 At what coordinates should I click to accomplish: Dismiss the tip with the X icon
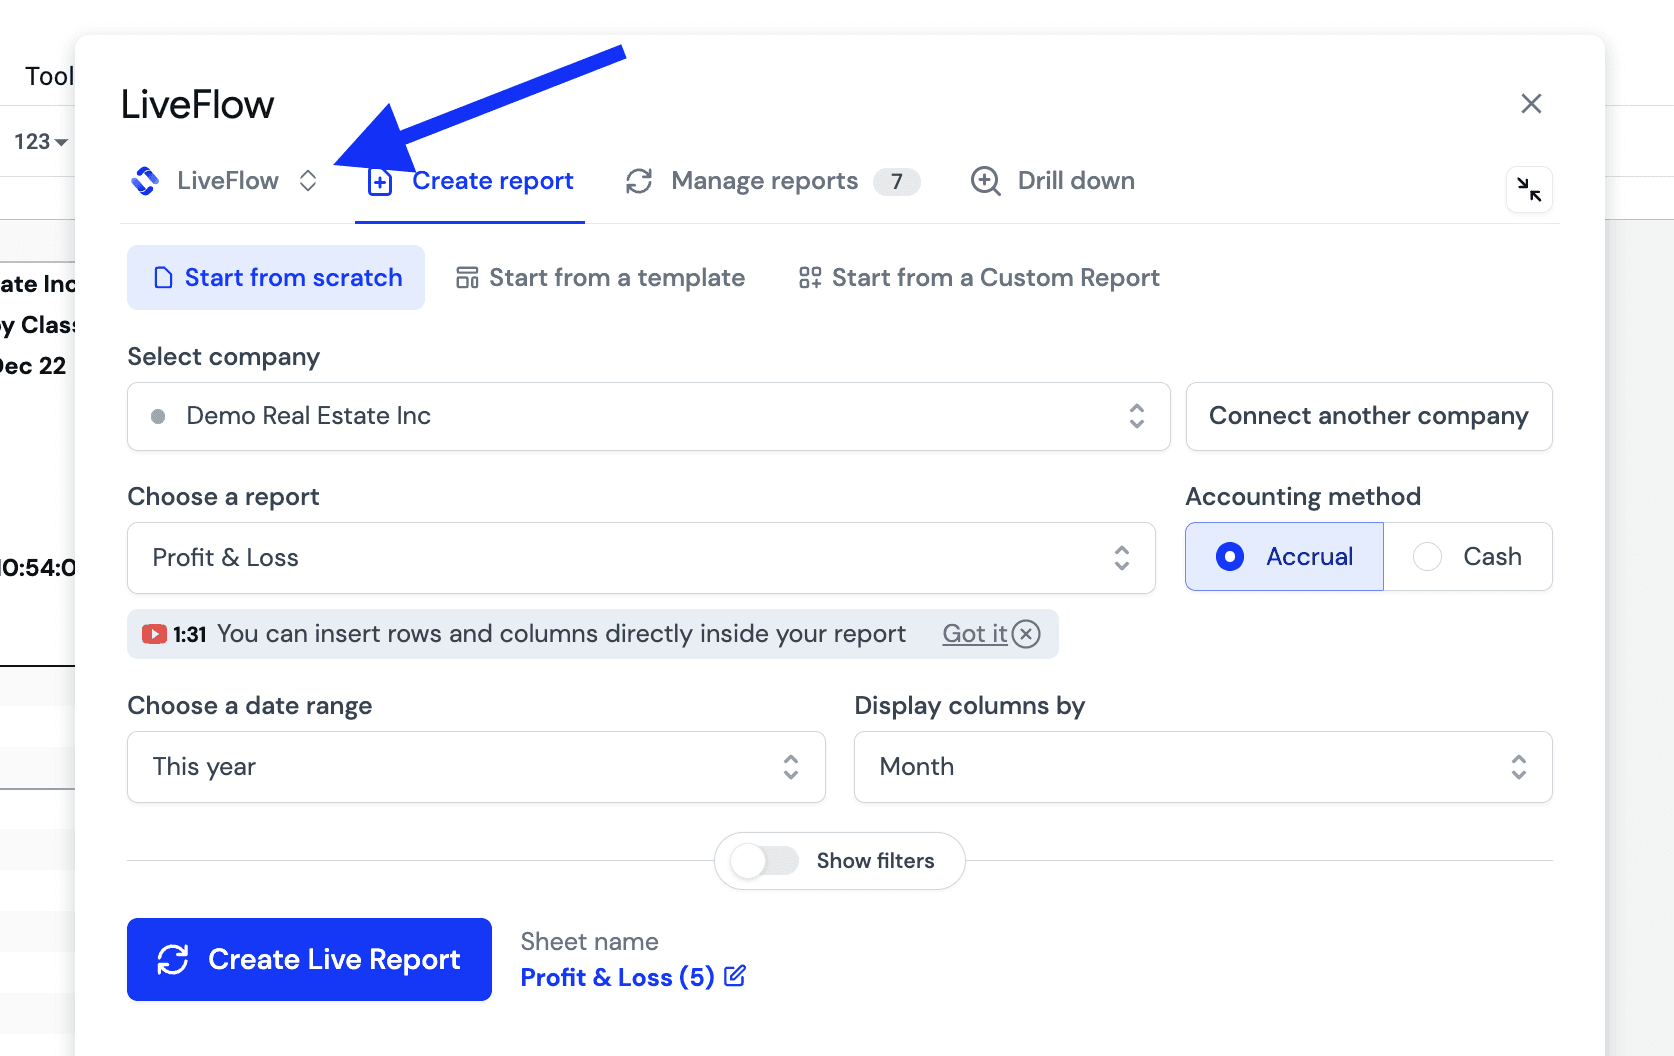pos(1026,634)
